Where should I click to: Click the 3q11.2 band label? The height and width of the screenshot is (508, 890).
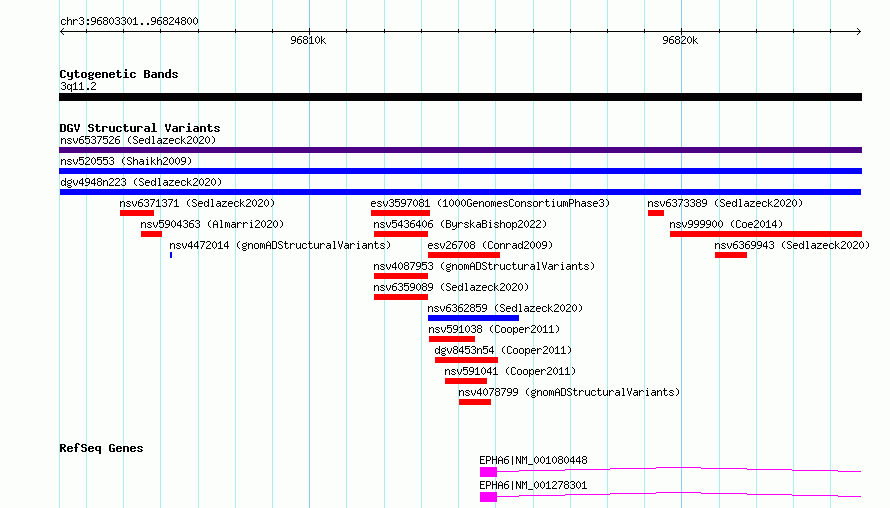click(78, 86)
